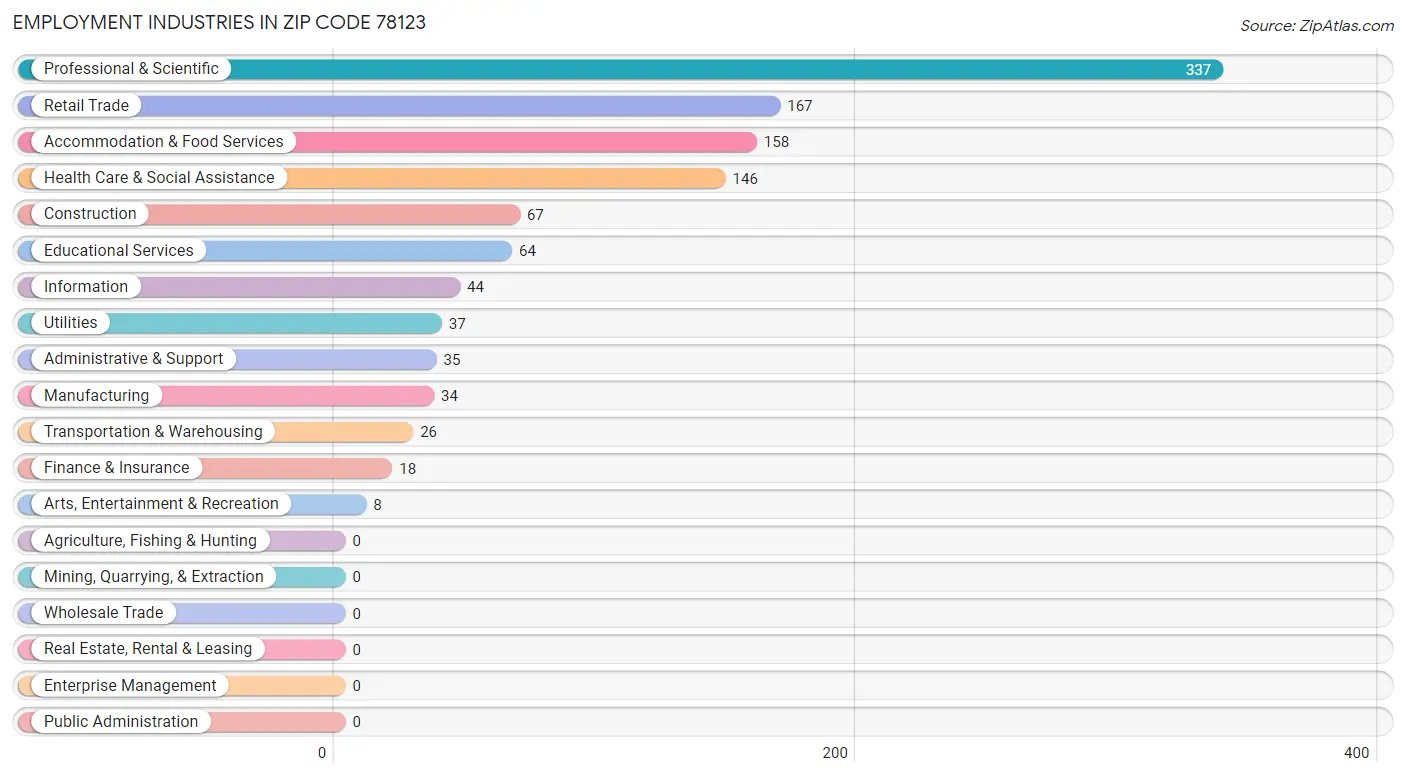Click the pink Accommodation & Food Services bar
1406x777 pixels.
387,142
